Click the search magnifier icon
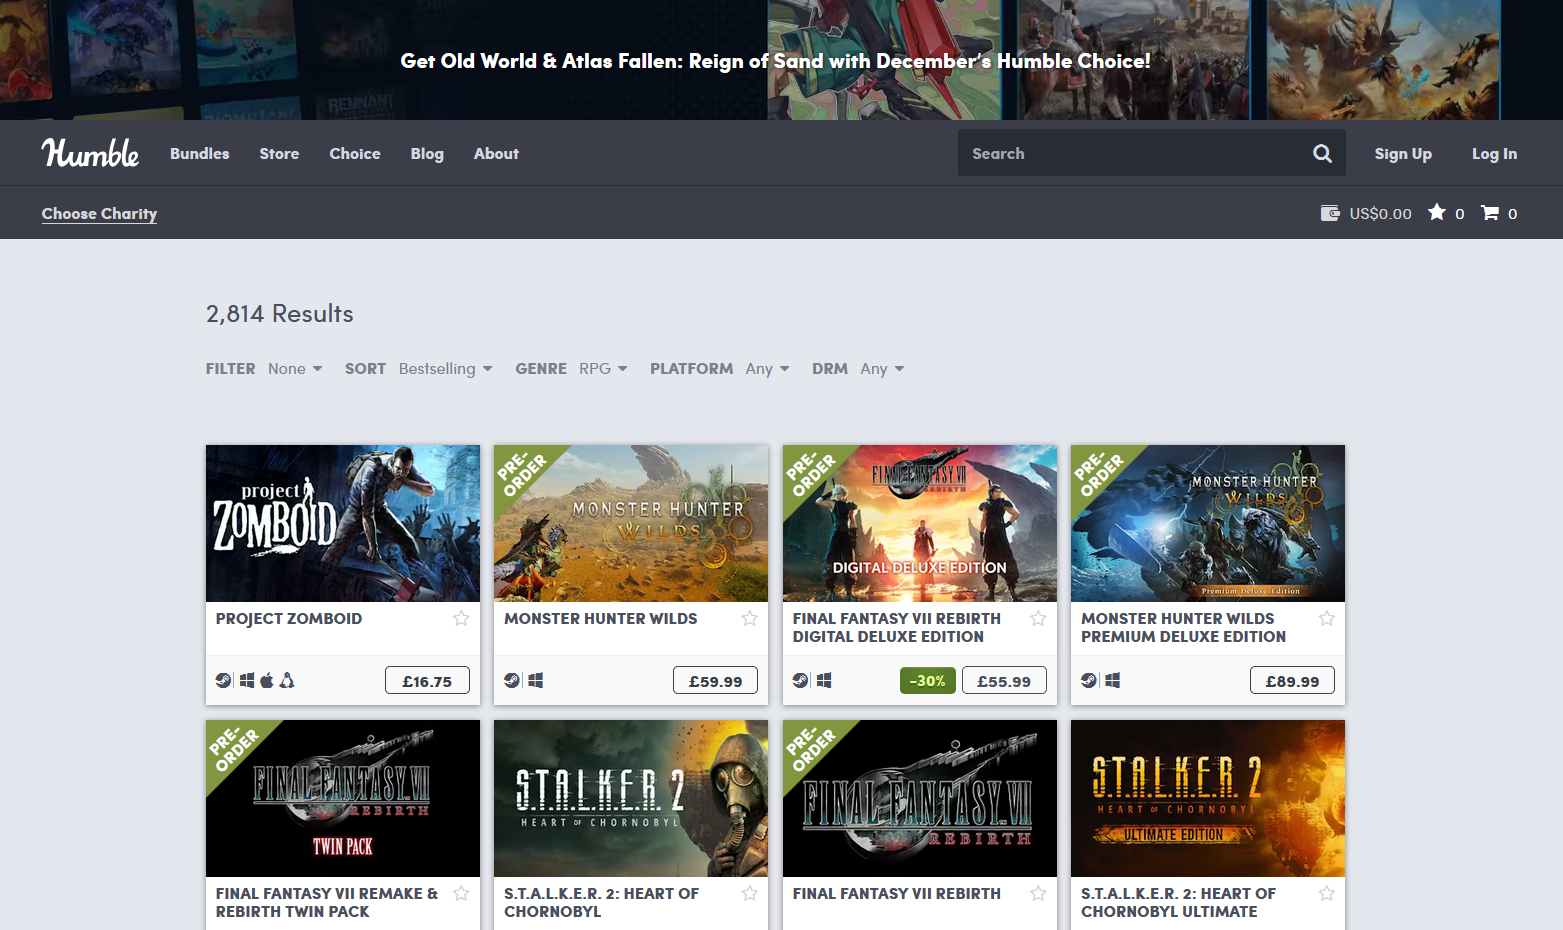 point(1322,153)
